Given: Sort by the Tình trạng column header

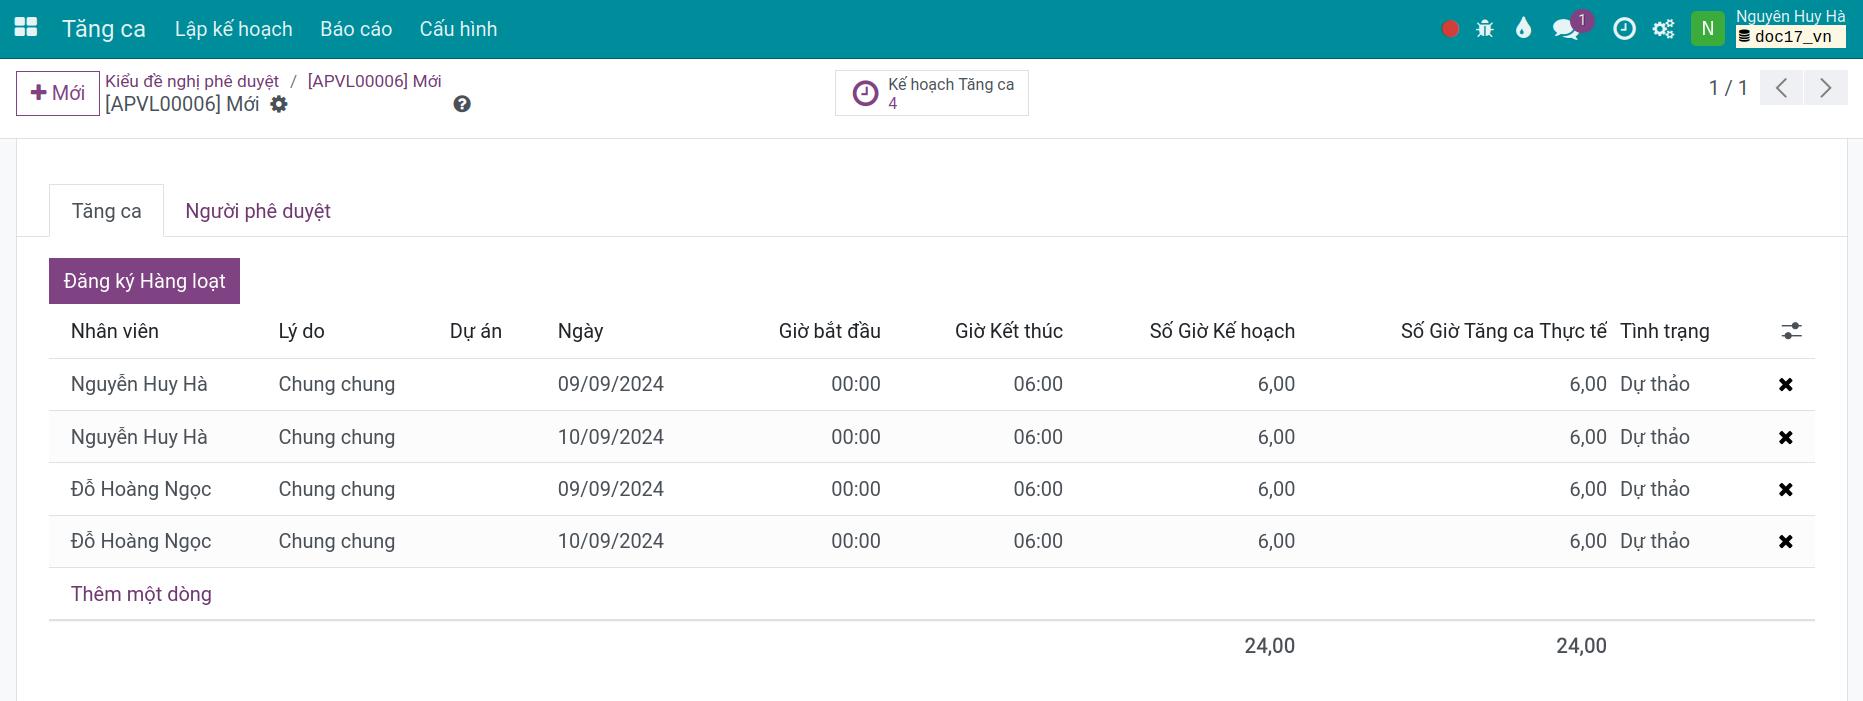Looking at the screenshot, I should point(1665,331).
